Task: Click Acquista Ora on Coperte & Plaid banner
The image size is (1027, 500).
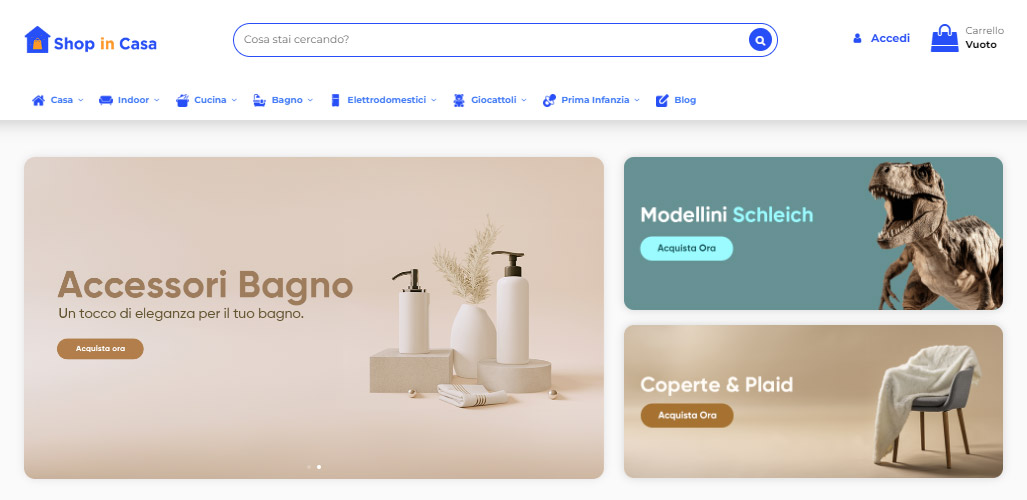Action: click(x=686, y=415)
